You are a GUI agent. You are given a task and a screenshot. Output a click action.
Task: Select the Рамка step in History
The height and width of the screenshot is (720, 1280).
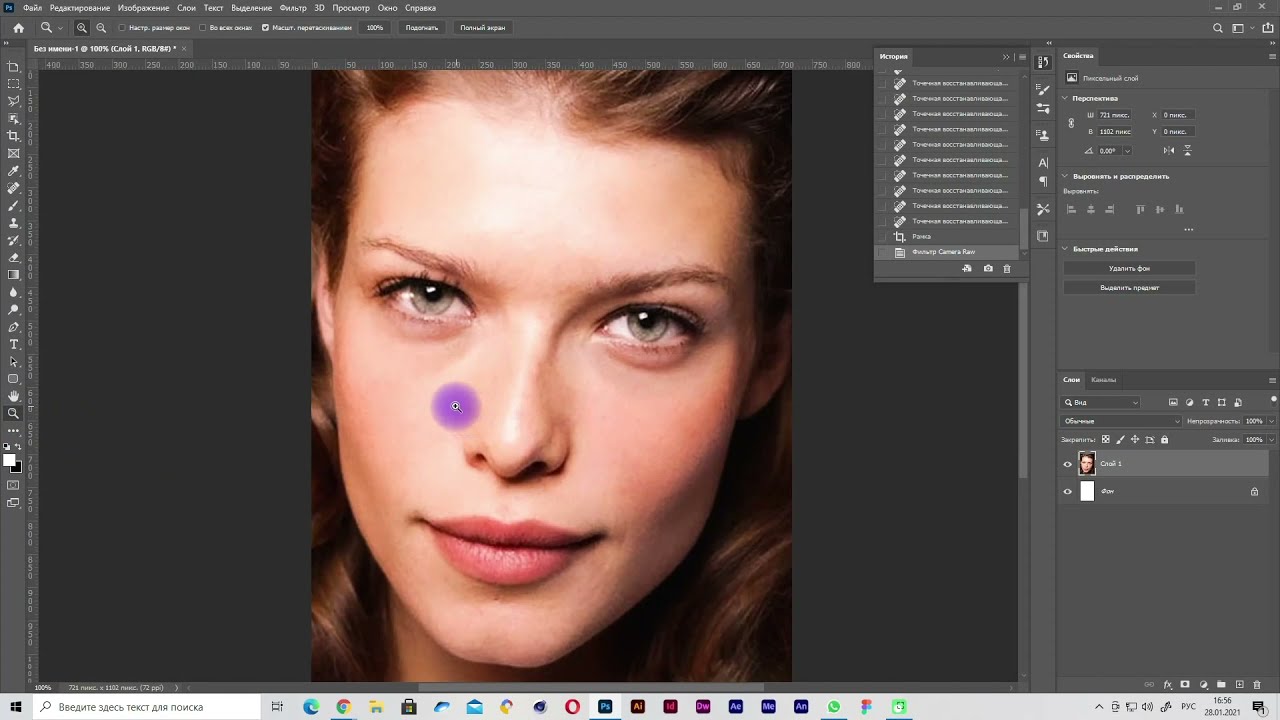click(921, 237)
